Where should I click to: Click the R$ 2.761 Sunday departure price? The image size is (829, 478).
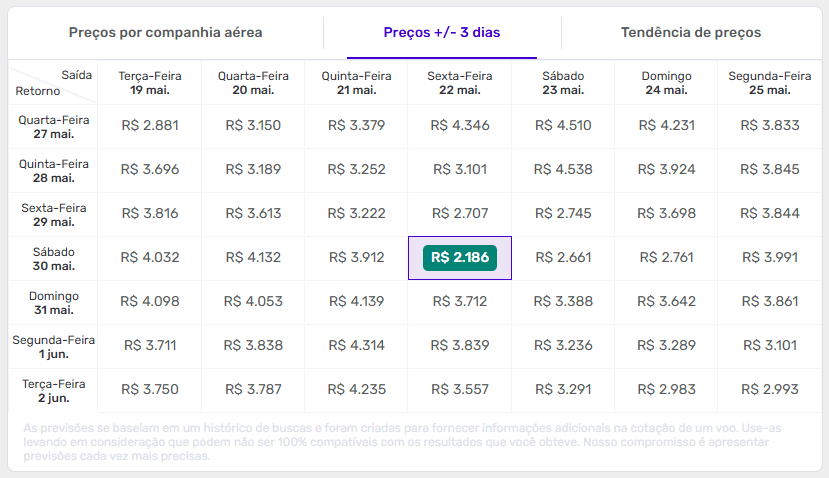pyautogui.click(x=667, y=258)
